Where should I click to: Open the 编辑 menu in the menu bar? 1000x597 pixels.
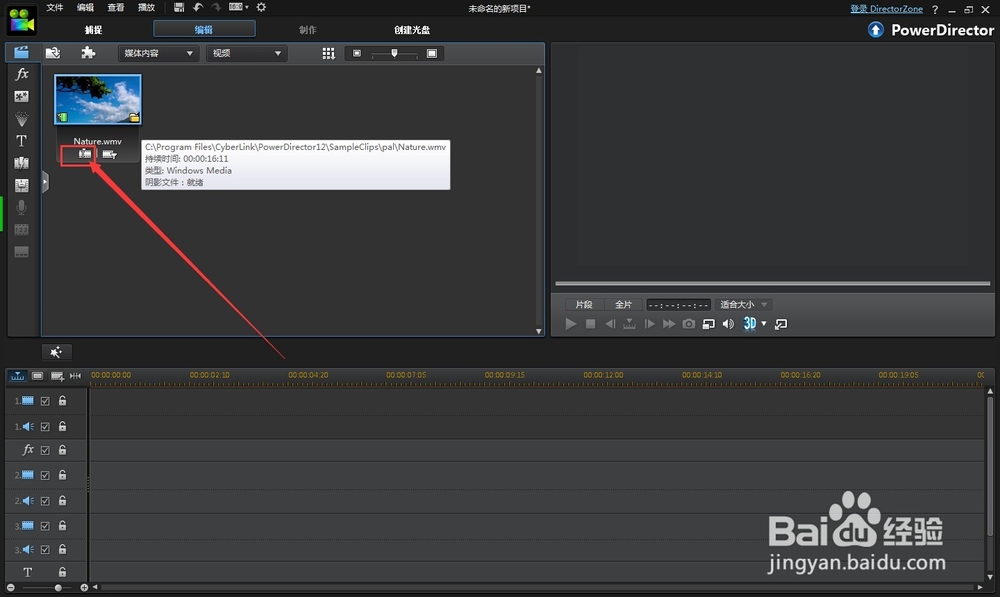click(x=85, y=8)
